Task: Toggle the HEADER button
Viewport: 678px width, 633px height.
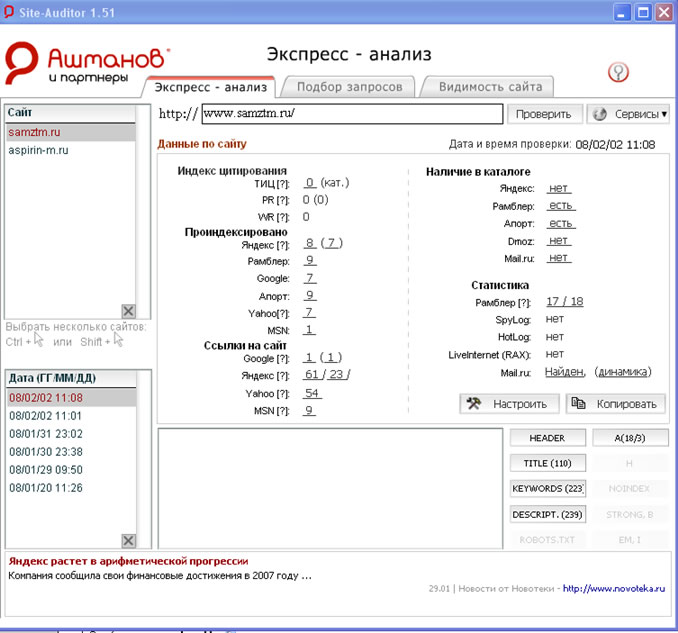Action: 546,438
